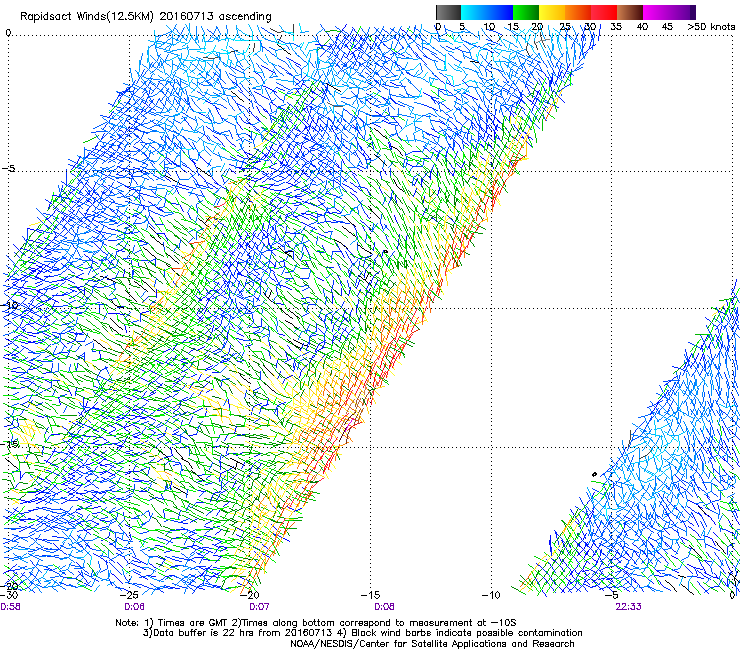Pick the brown 35-40 knots legend swatch
This screenshot has width=740, height=650.
coord(630,12)
